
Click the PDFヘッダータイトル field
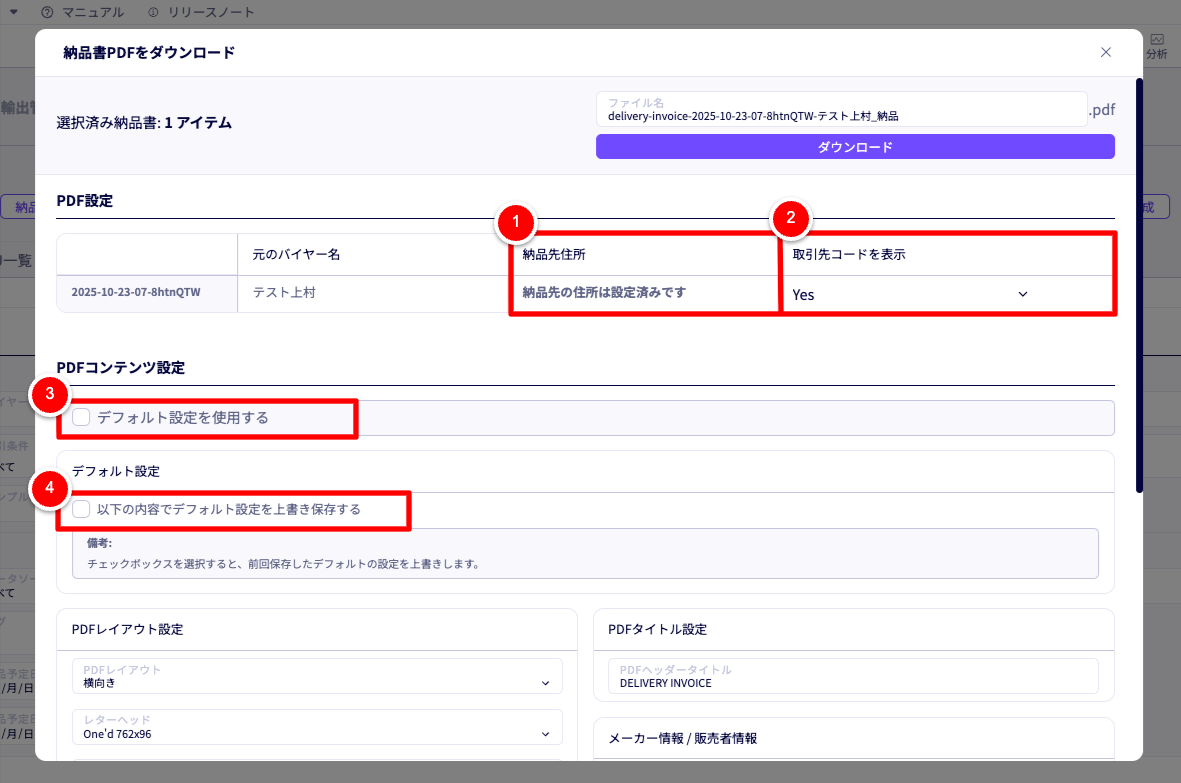coord(853,677)
